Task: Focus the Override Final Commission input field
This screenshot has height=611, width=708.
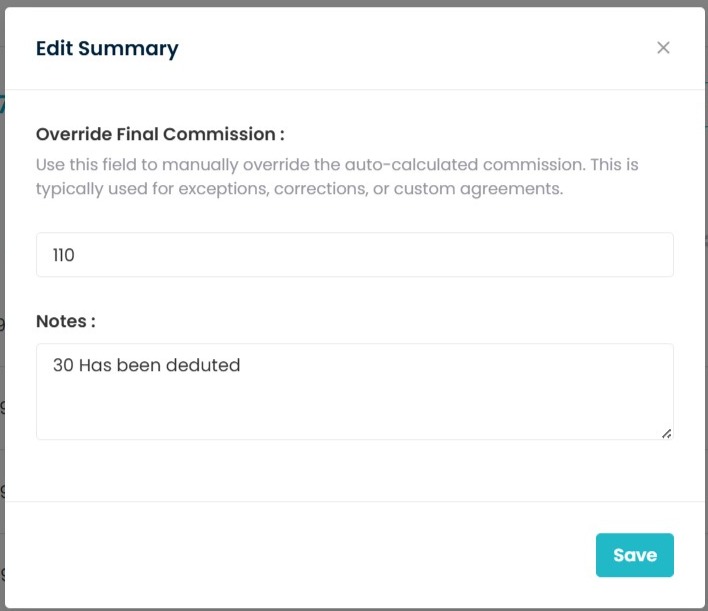Action: (x=354, y=255)
